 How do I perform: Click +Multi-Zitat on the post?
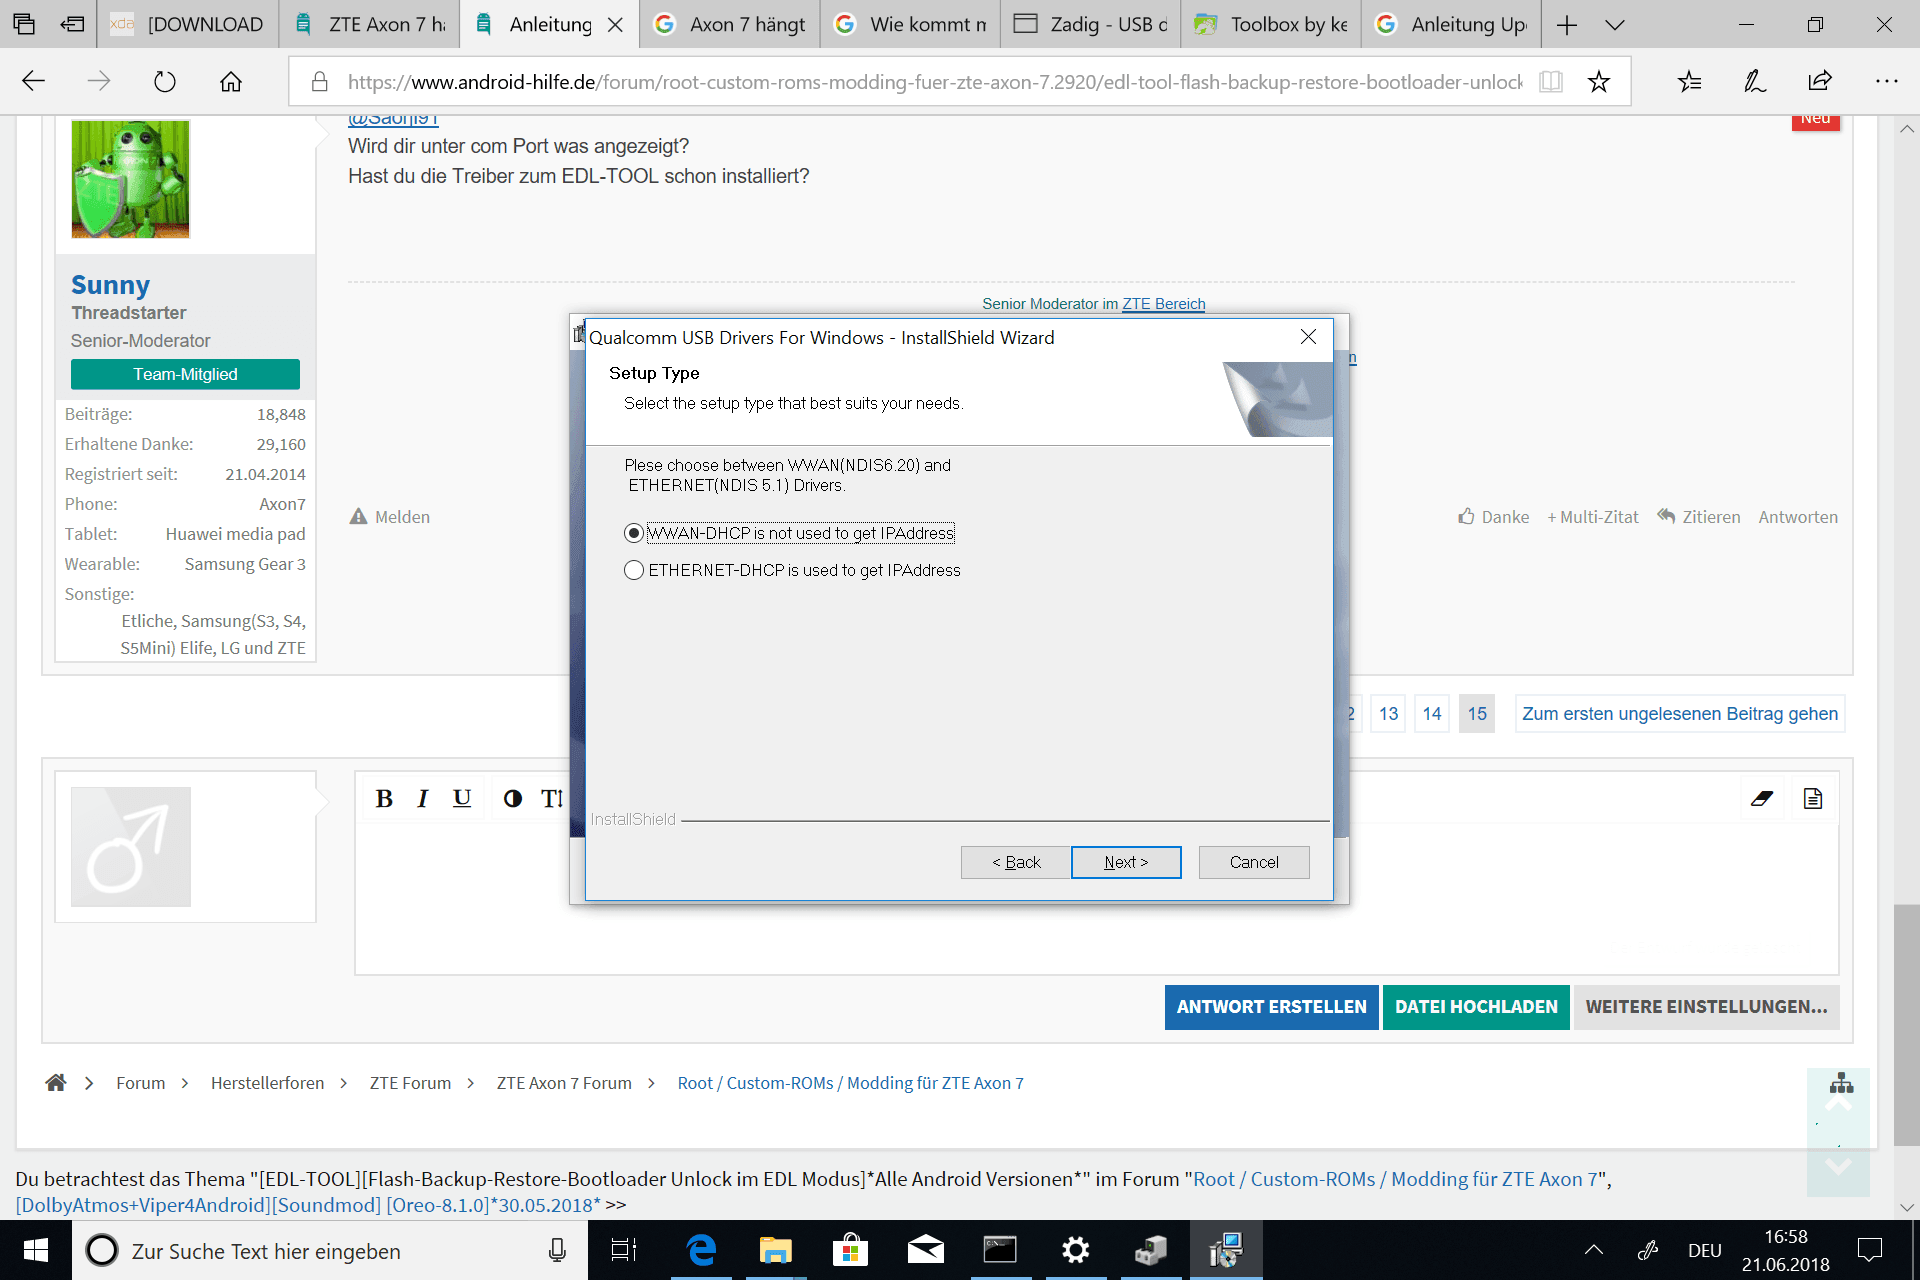[x=1592, y=517]
